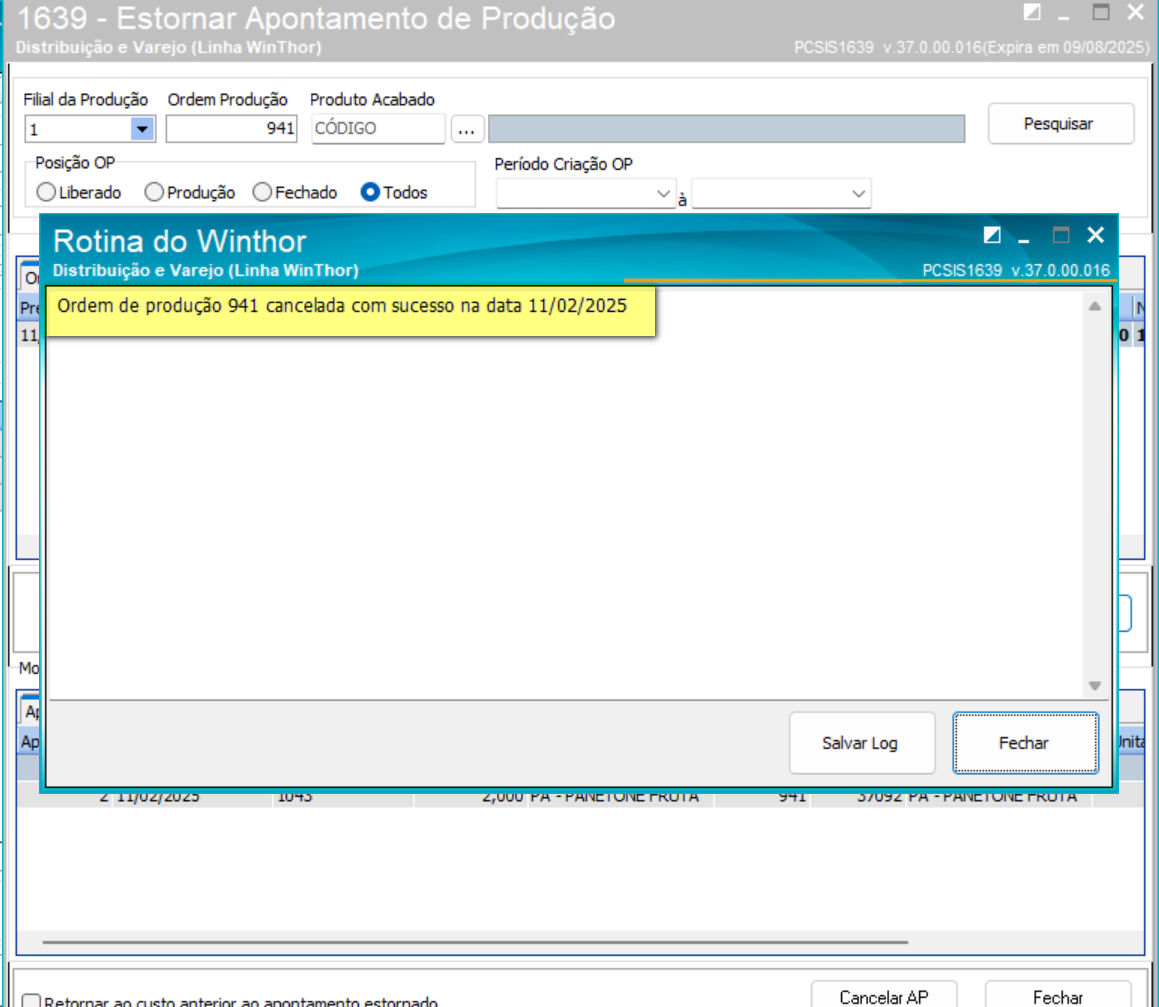1159x1007 pixels.
Task: Maximize the 1639 Estornar Apontamento window
Action: pos(1101,12)
